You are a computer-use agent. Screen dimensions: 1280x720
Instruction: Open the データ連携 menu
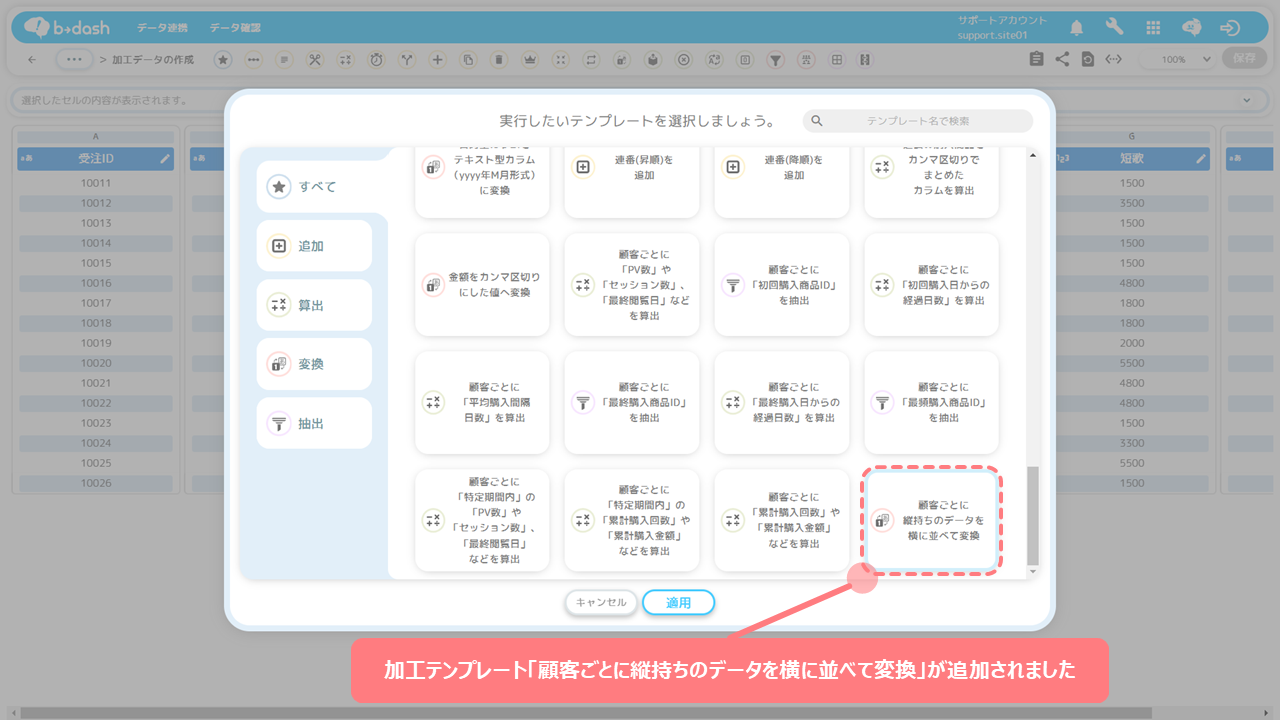pos(162,27)
